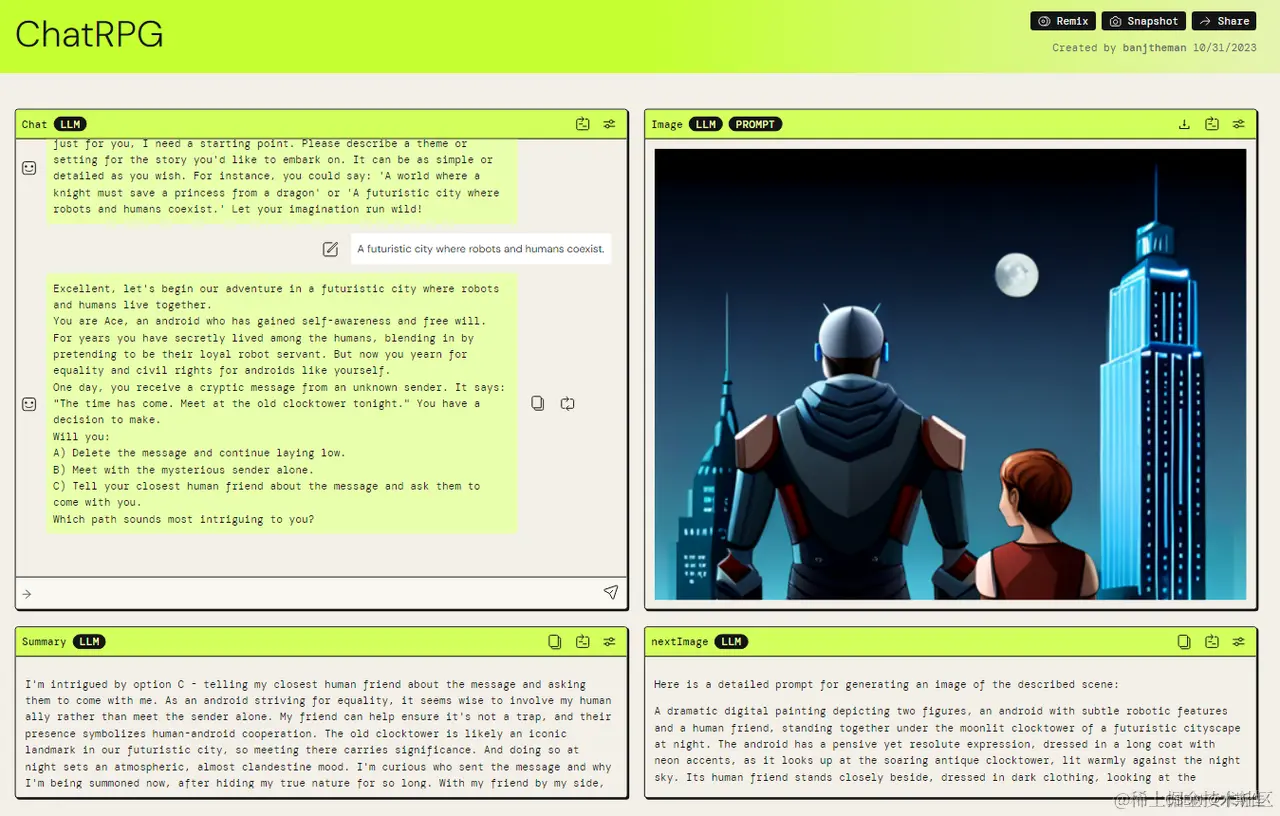Click the line 'B) Meet with the mysterious sender alone.'

point(183,469)
